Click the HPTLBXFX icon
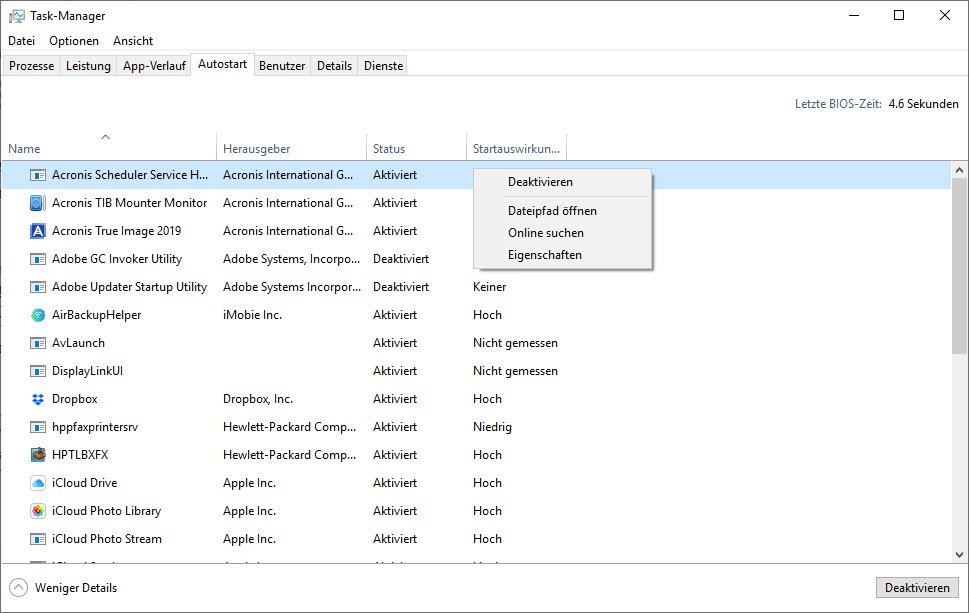The width and height of the screenshot is (969, 613). [38, 455]
